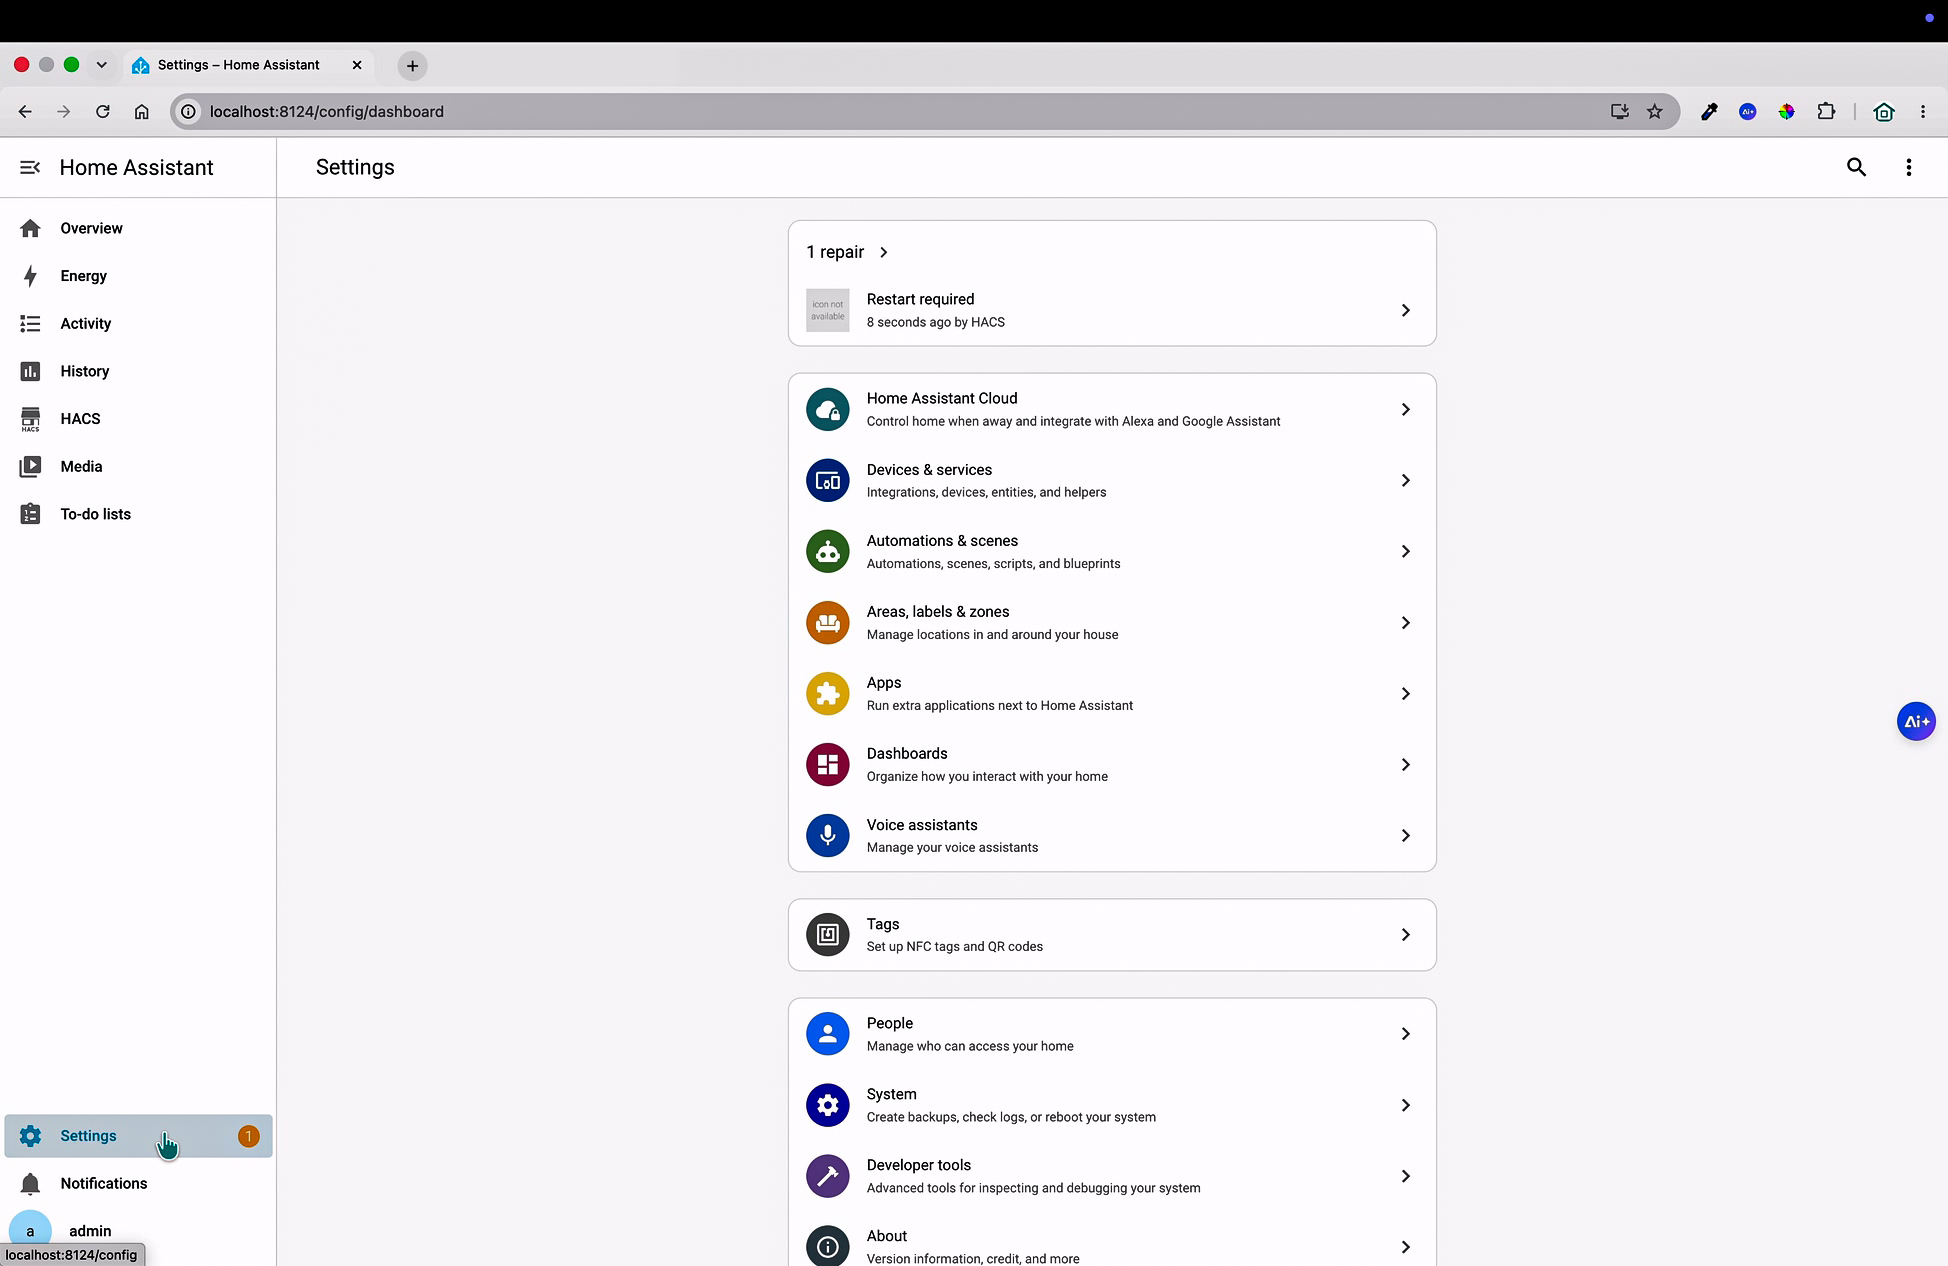1948x1266 pixels.
Task: Open the Restart required chevron arrow
Action: [1405, 311]
